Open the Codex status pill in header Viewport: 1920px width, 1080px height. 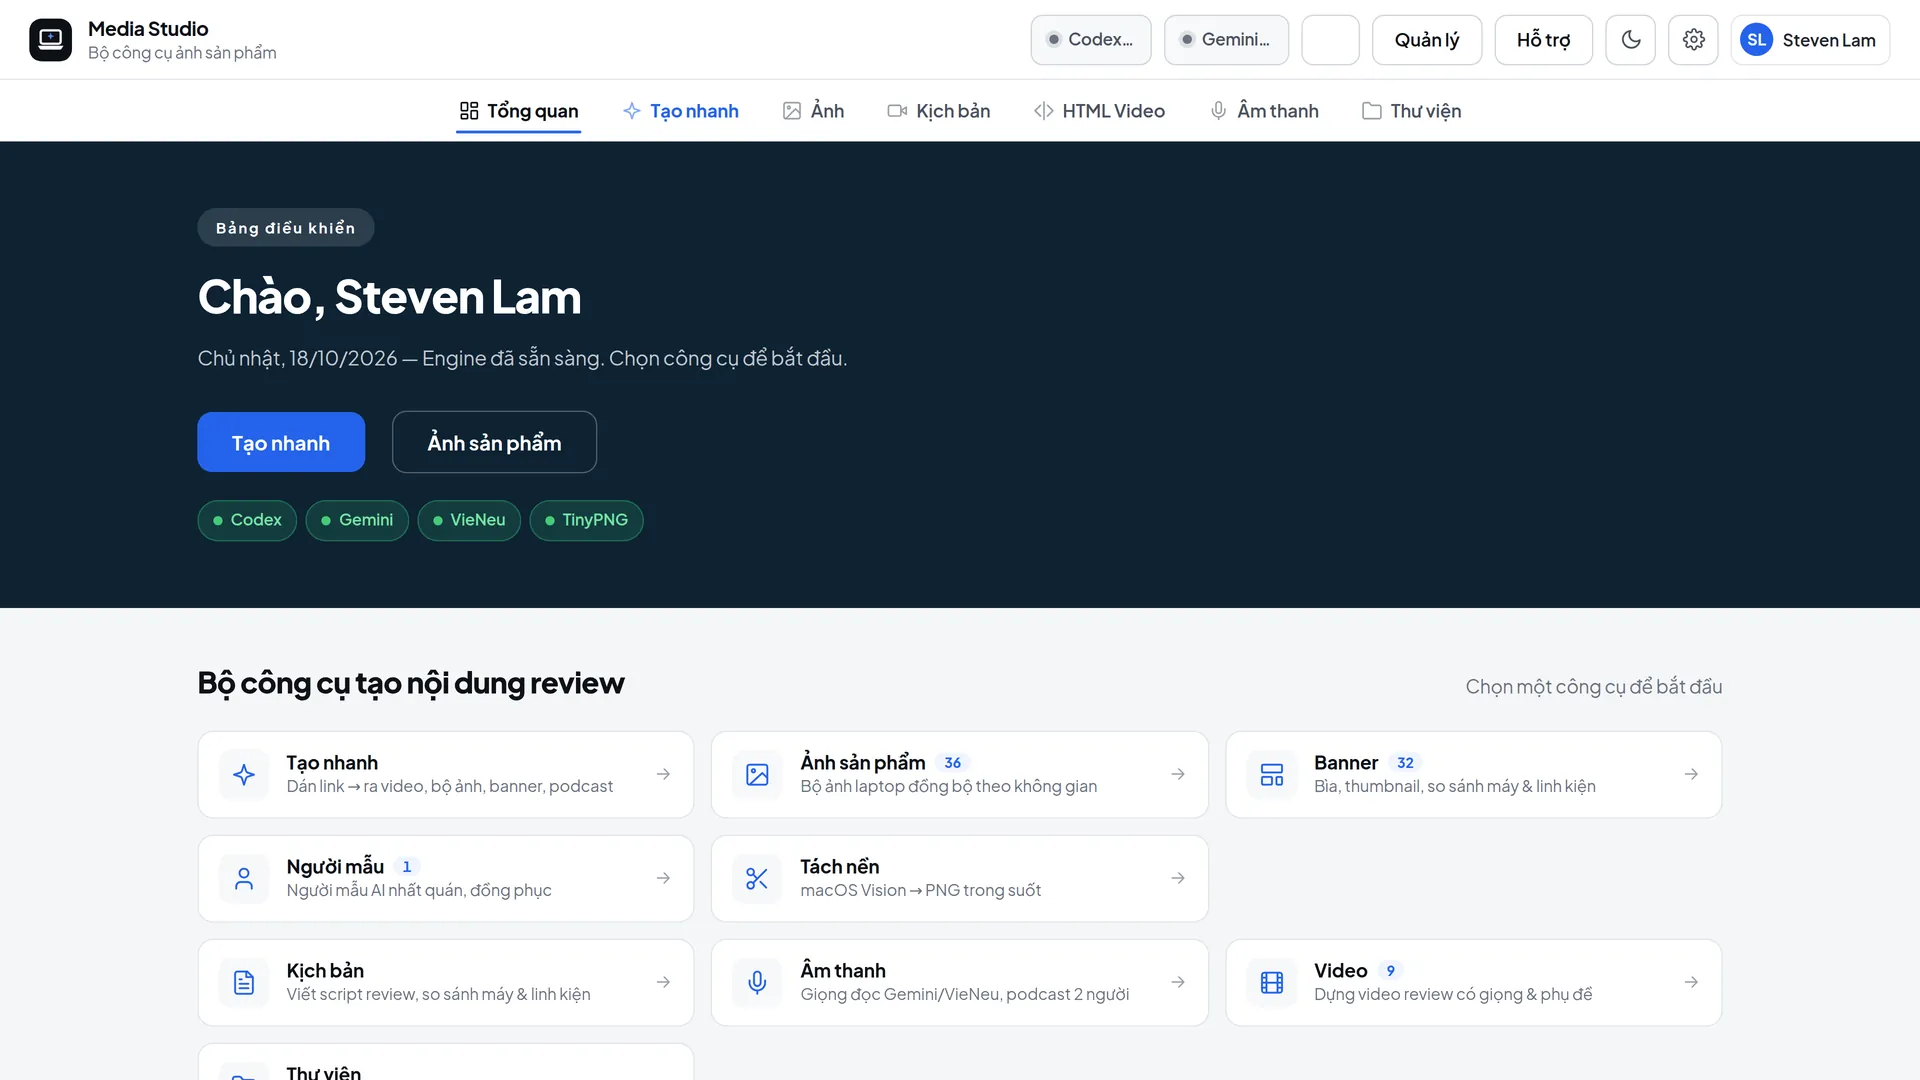pos(1091,40)
